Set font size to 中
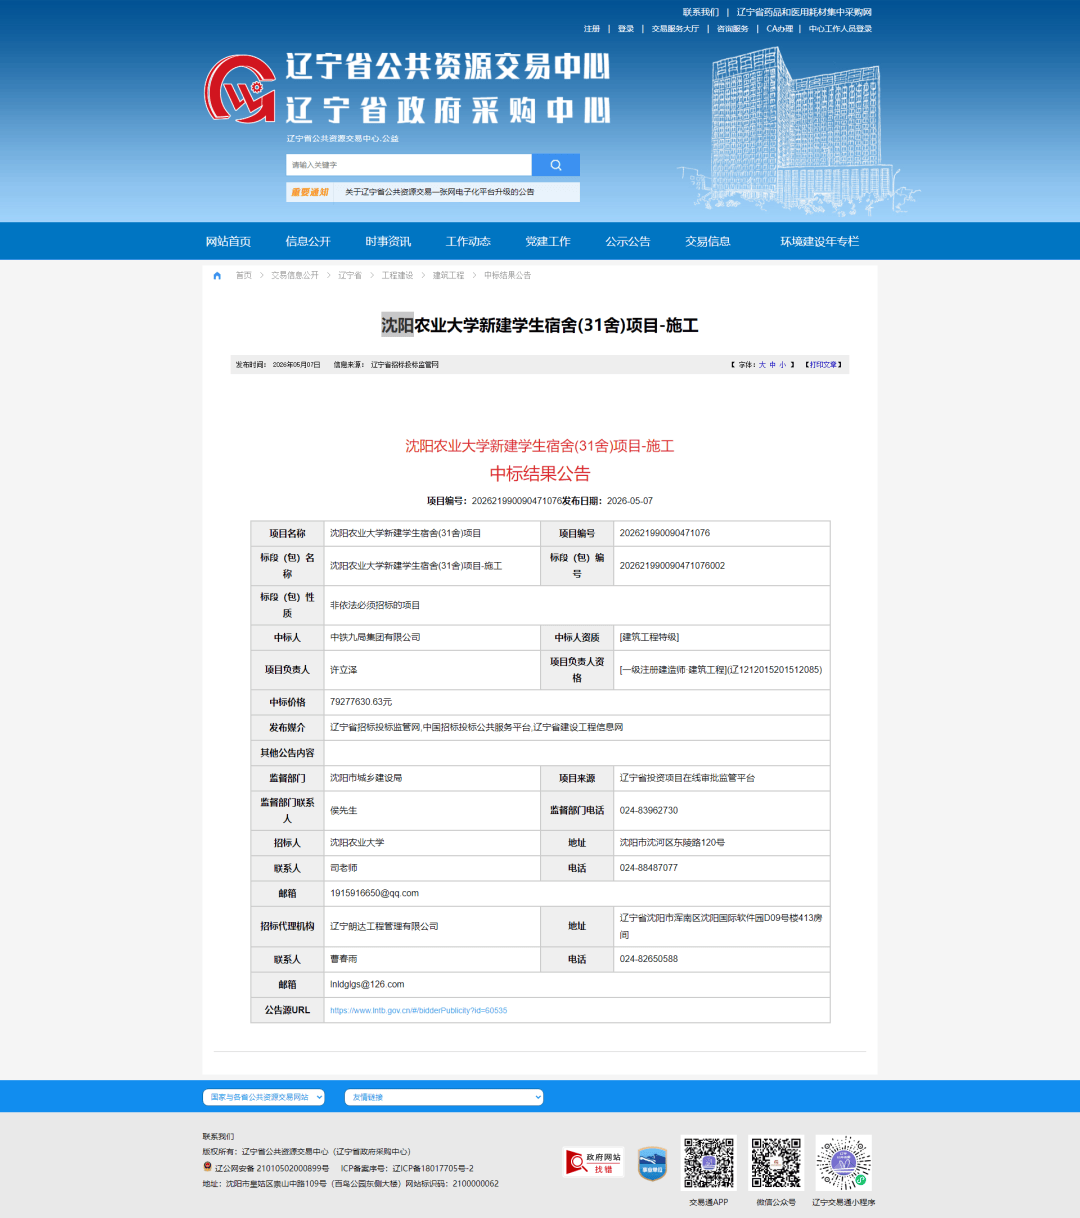The image size is (1080, 1218). 772,365
